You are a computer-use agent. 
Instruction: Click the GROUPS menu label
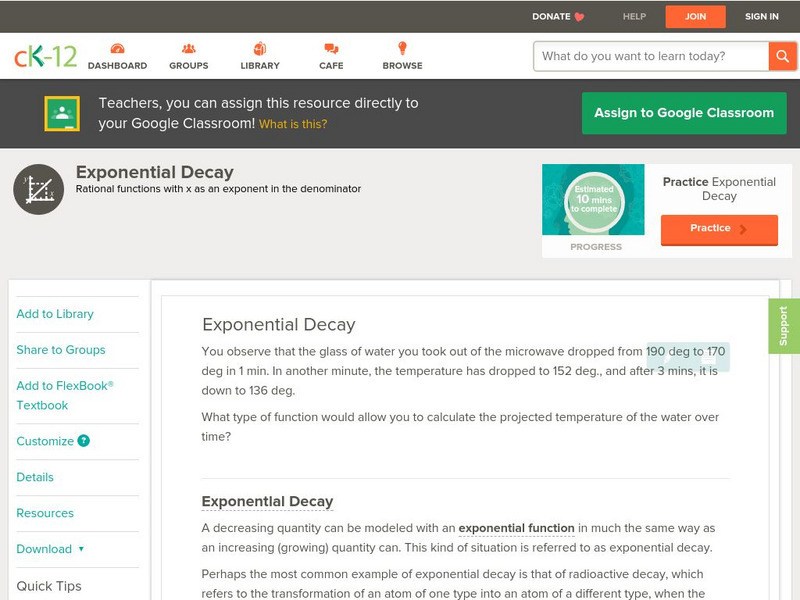[x=189, y=66]
